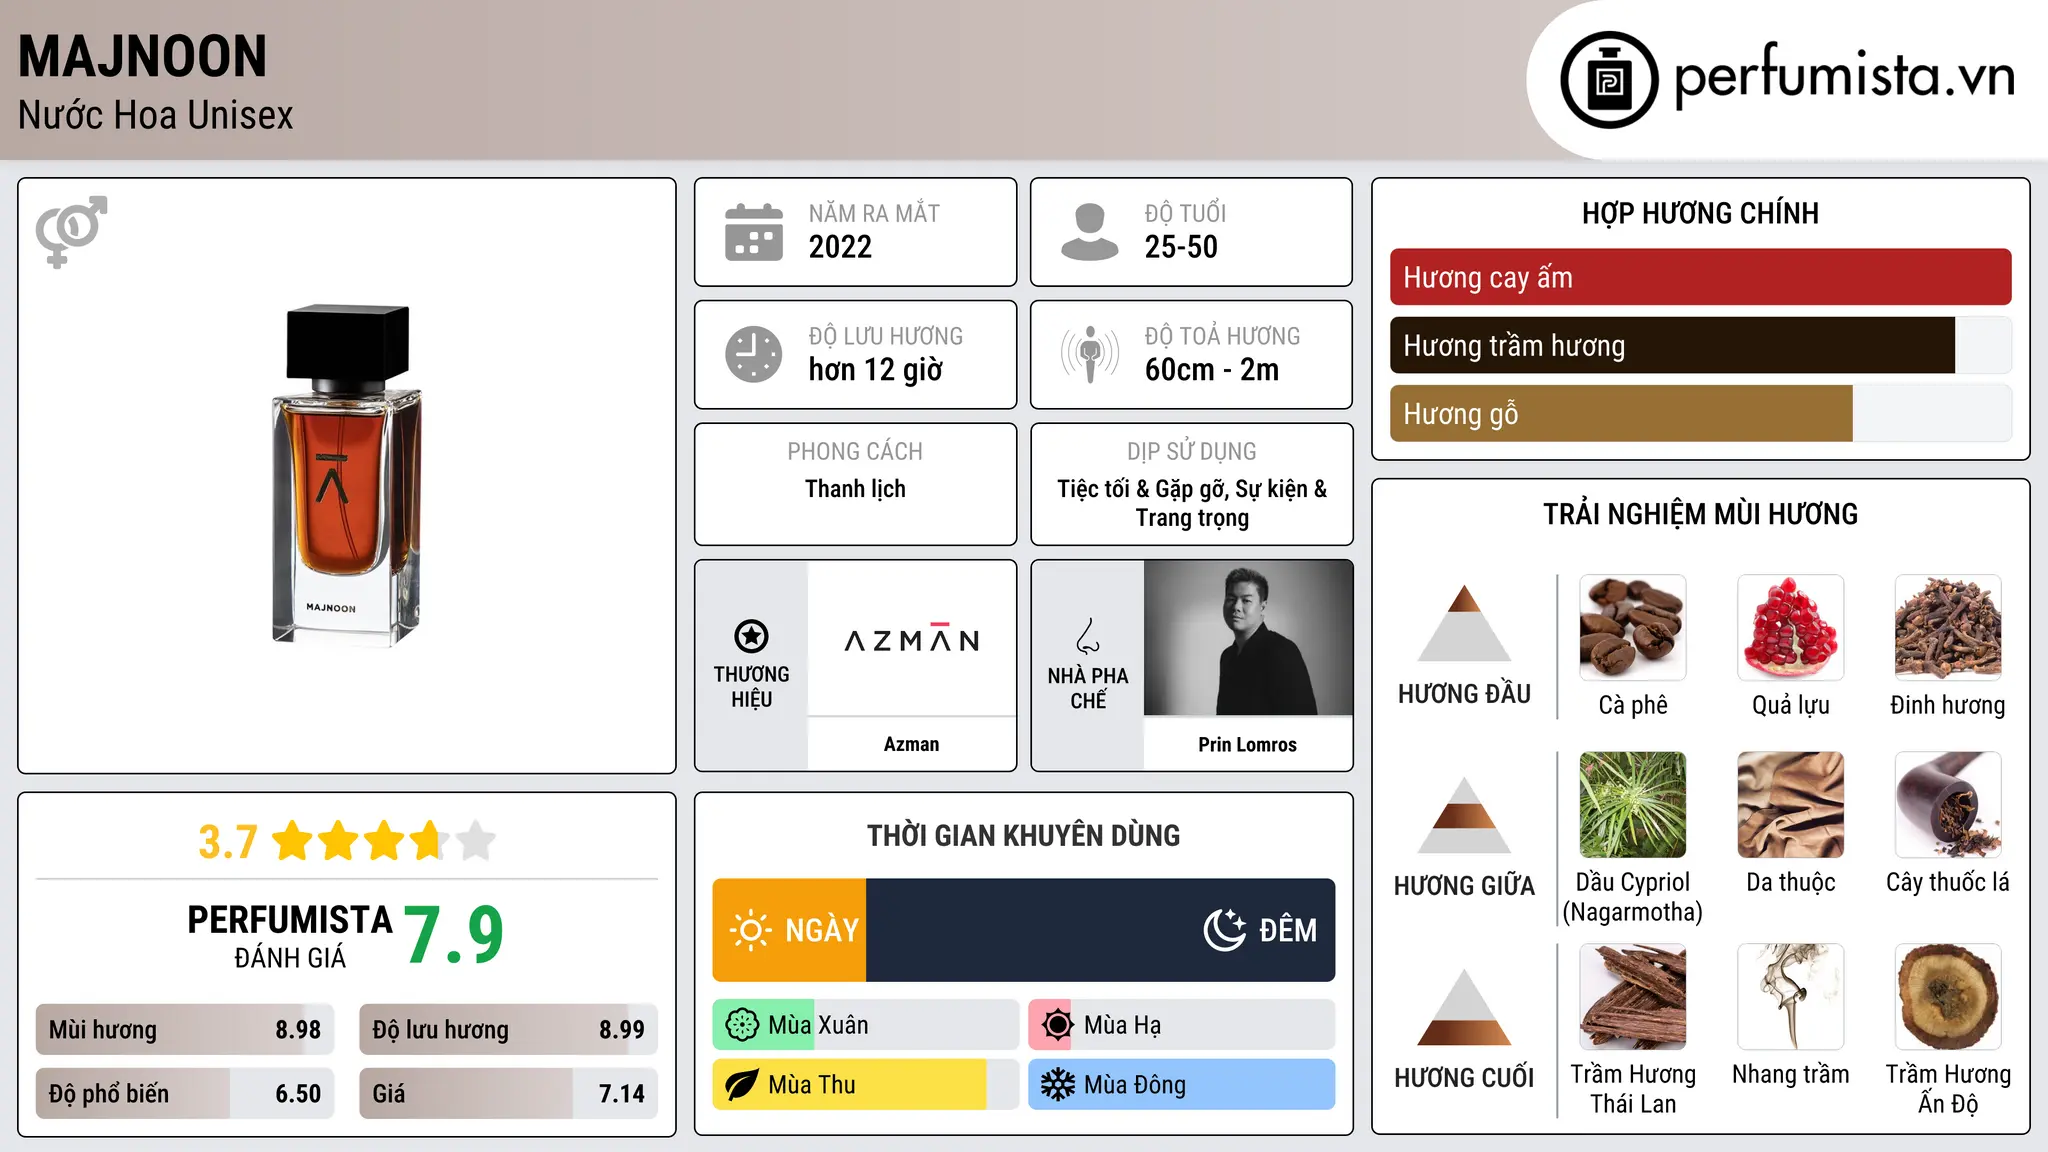Screen dimensions: 2048x1152
Task: Click the Mùa Thu season bar
Action: (x=866, y=1085)
